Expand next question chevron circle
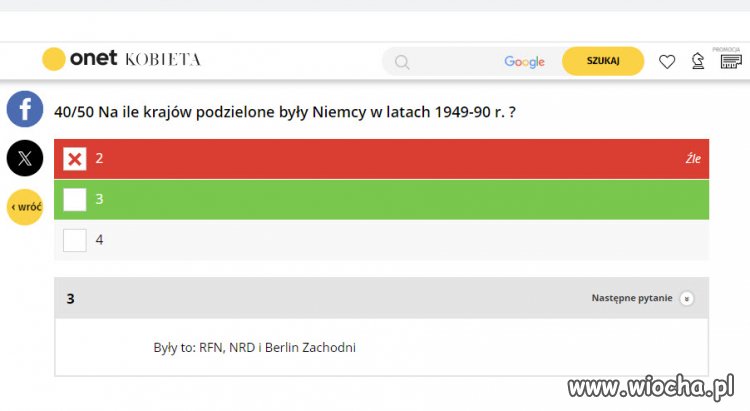This screenshot has width=750, height=411. [x=687, y=299]
